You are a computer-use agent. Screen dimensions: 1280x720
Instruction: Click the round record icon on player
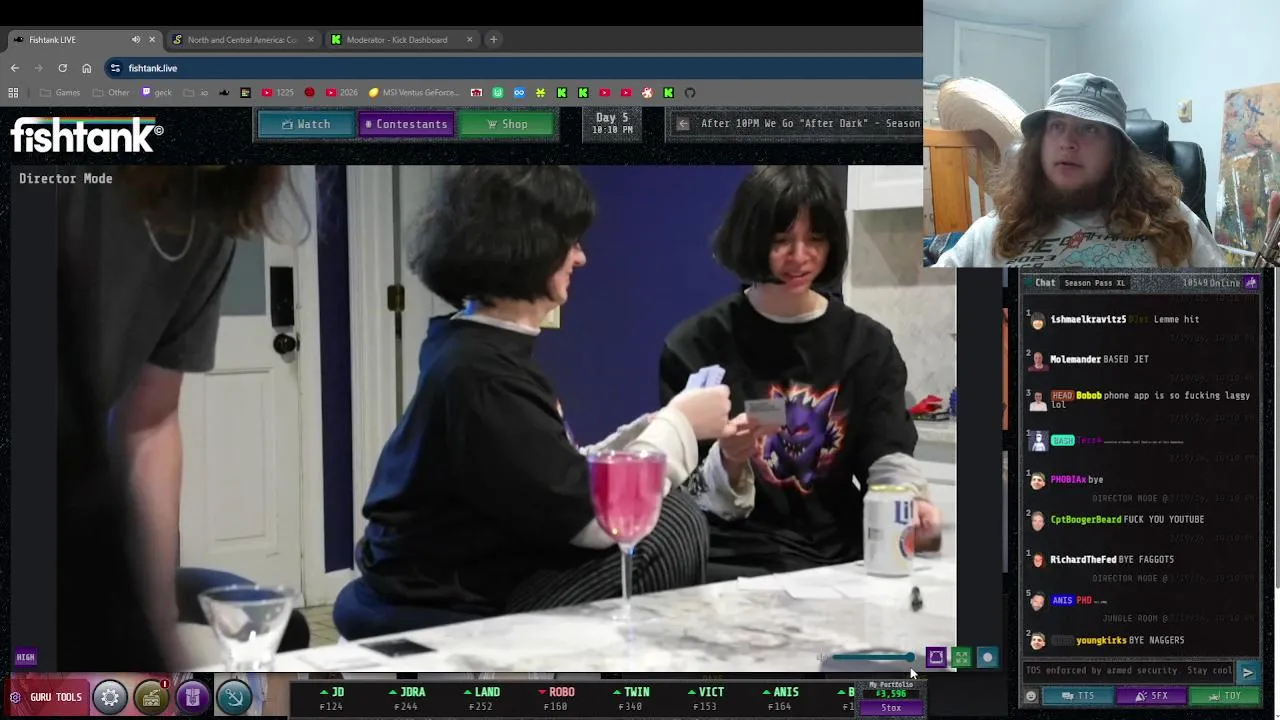(x=987, y=657)
